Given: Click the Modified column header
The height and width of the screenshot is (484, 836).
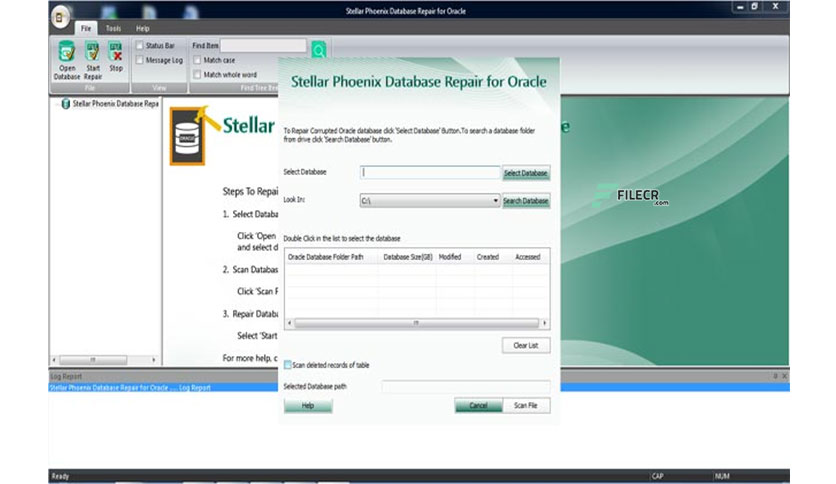Looking at the screenshot, I should point(455,257).
